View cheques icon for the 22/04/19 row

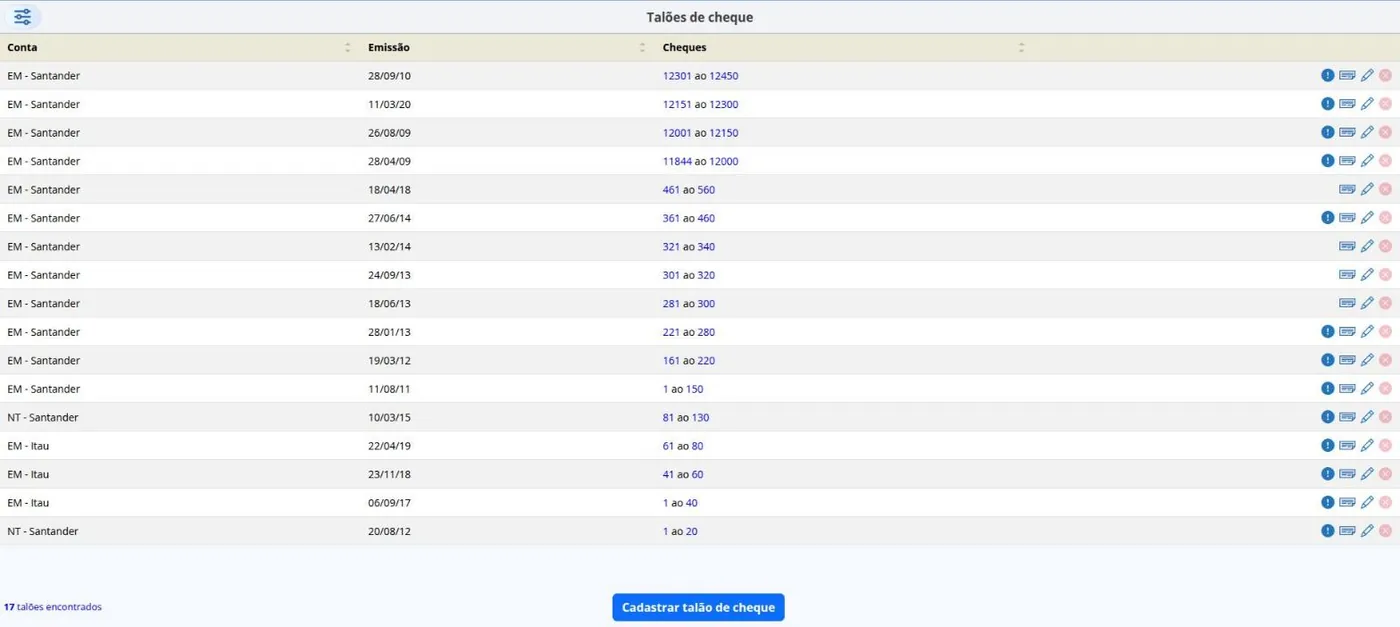tap(1347, 446)
